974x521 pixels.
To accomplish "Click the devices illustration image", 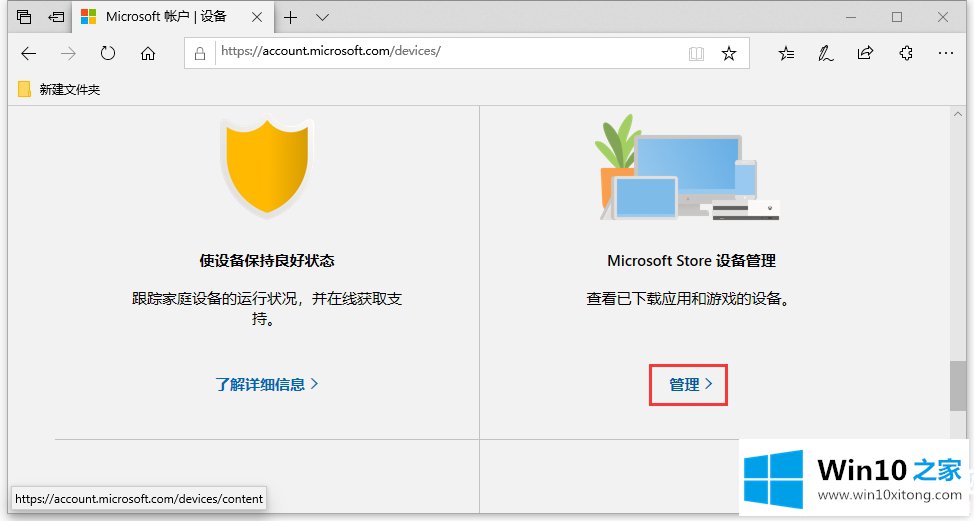I will 686,168.
